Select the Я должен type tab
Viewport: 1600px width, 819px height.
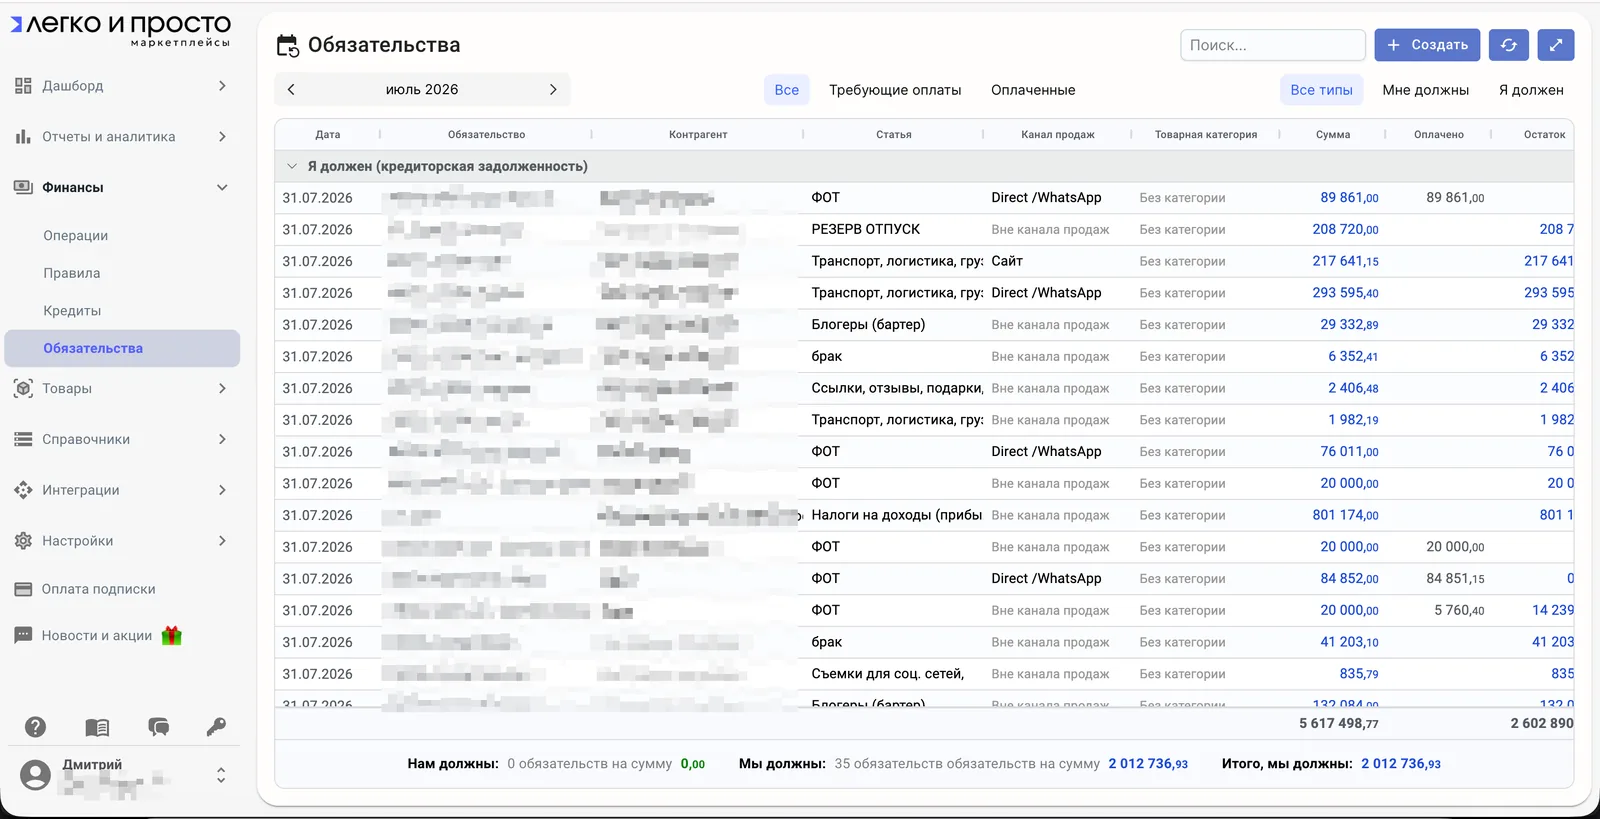click(1531, 90)
